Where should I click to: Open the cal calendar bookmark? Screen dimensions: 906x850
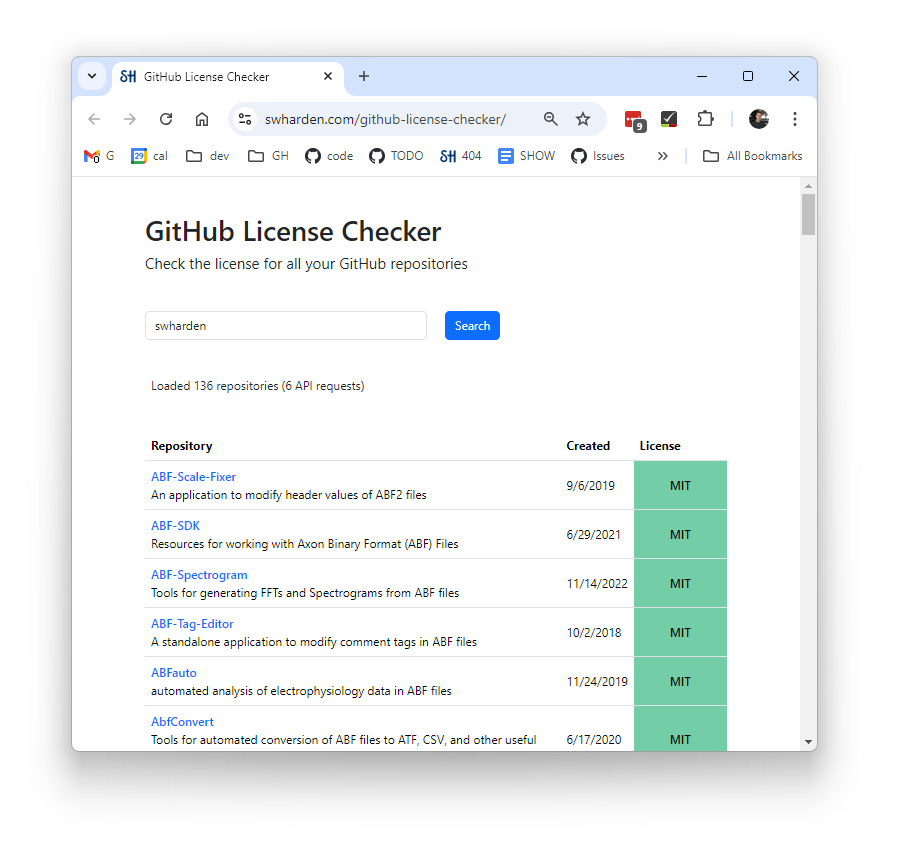[149, 156]
